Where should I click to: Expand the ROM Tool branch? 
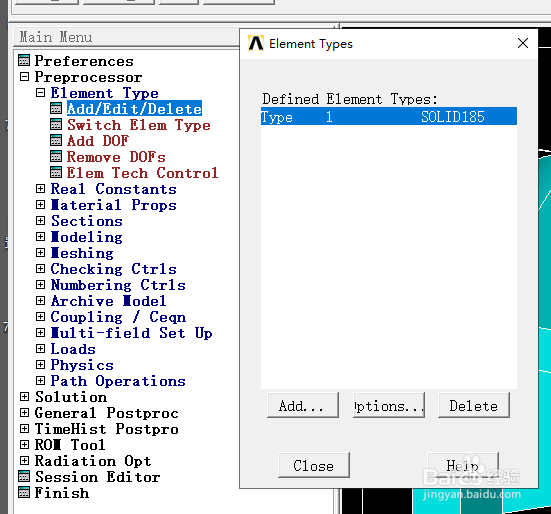click(x=24, y=444)
